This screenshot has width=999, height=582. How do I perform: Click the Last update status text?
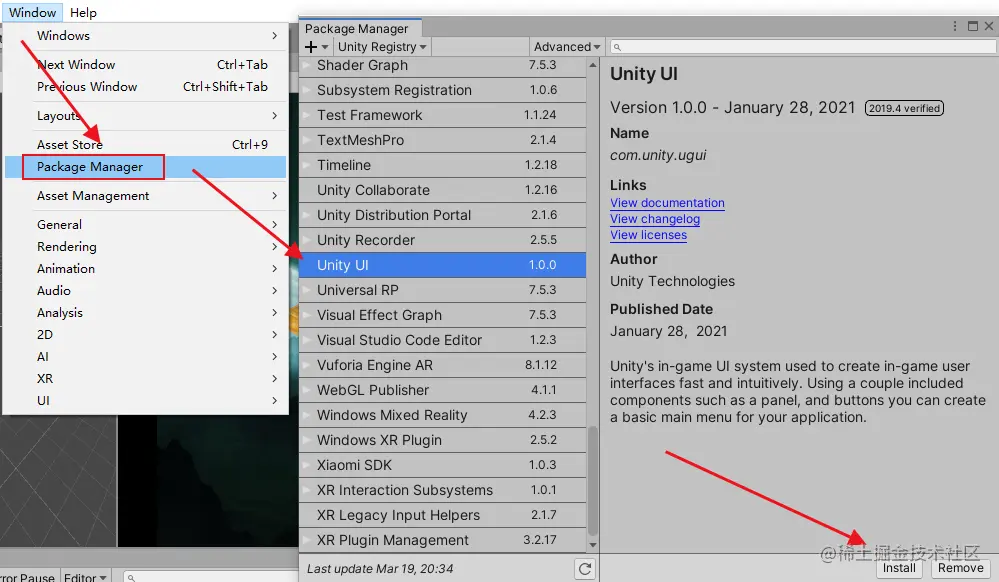(x=380, y=569)
